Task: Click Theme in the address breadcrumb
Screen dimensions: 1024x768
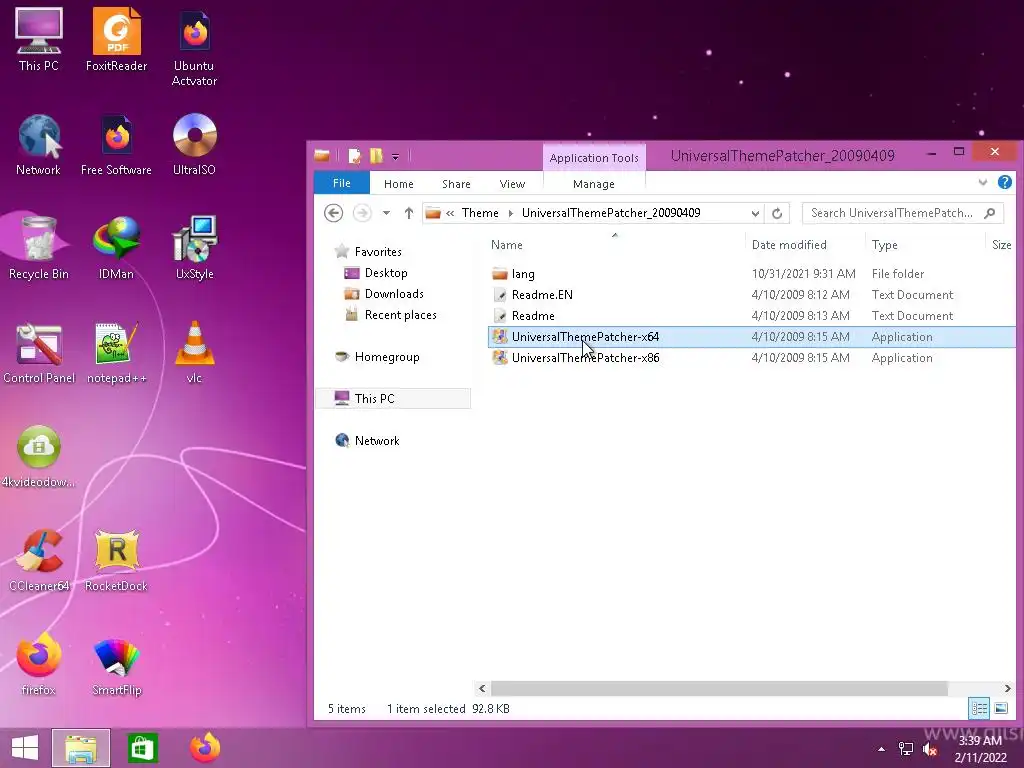Action: tap(480, 213)
